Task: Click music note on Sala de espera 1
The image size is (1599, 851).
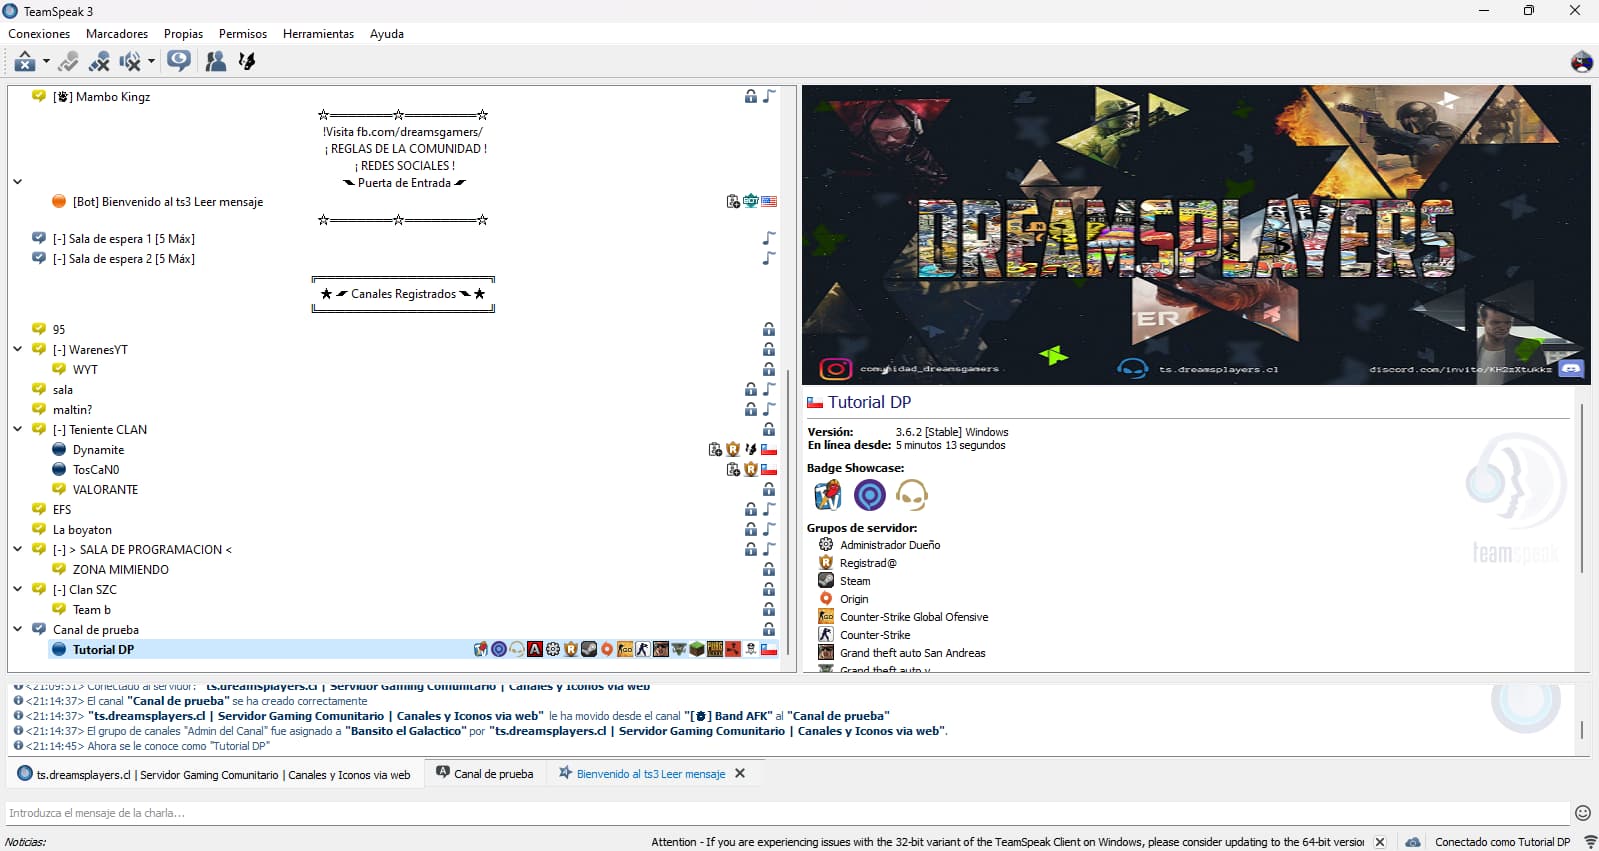Action: pos(769,239)
